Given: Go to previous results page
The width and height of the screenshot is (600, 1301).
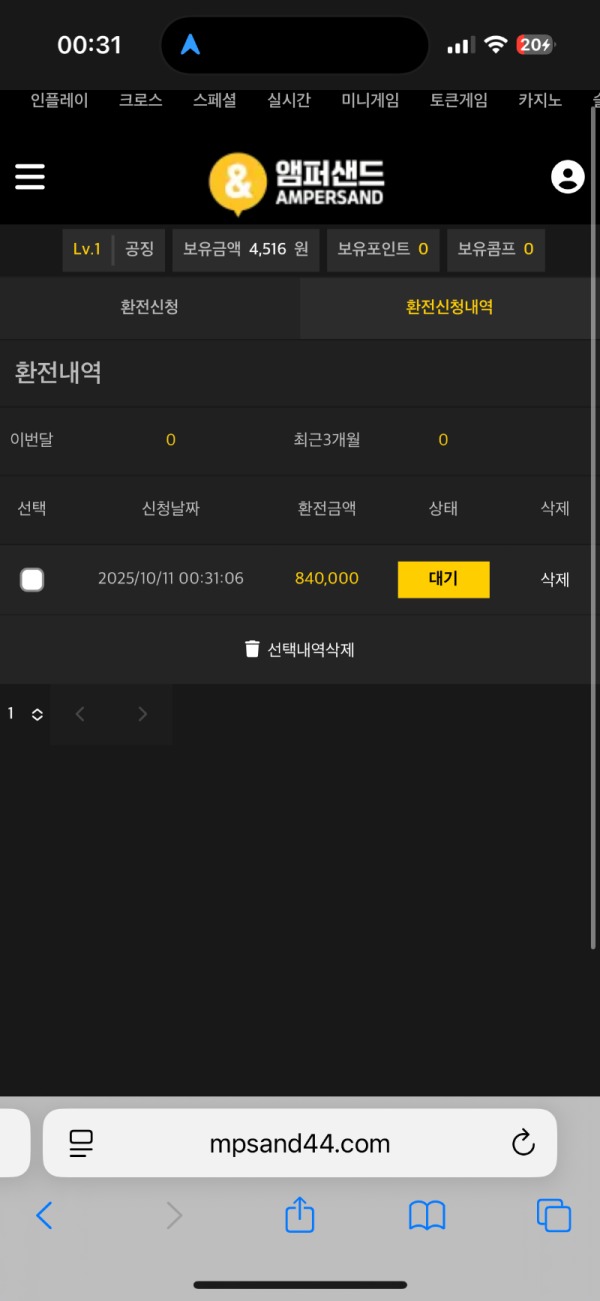Looking at the screenshot, I should pos(80,714).
